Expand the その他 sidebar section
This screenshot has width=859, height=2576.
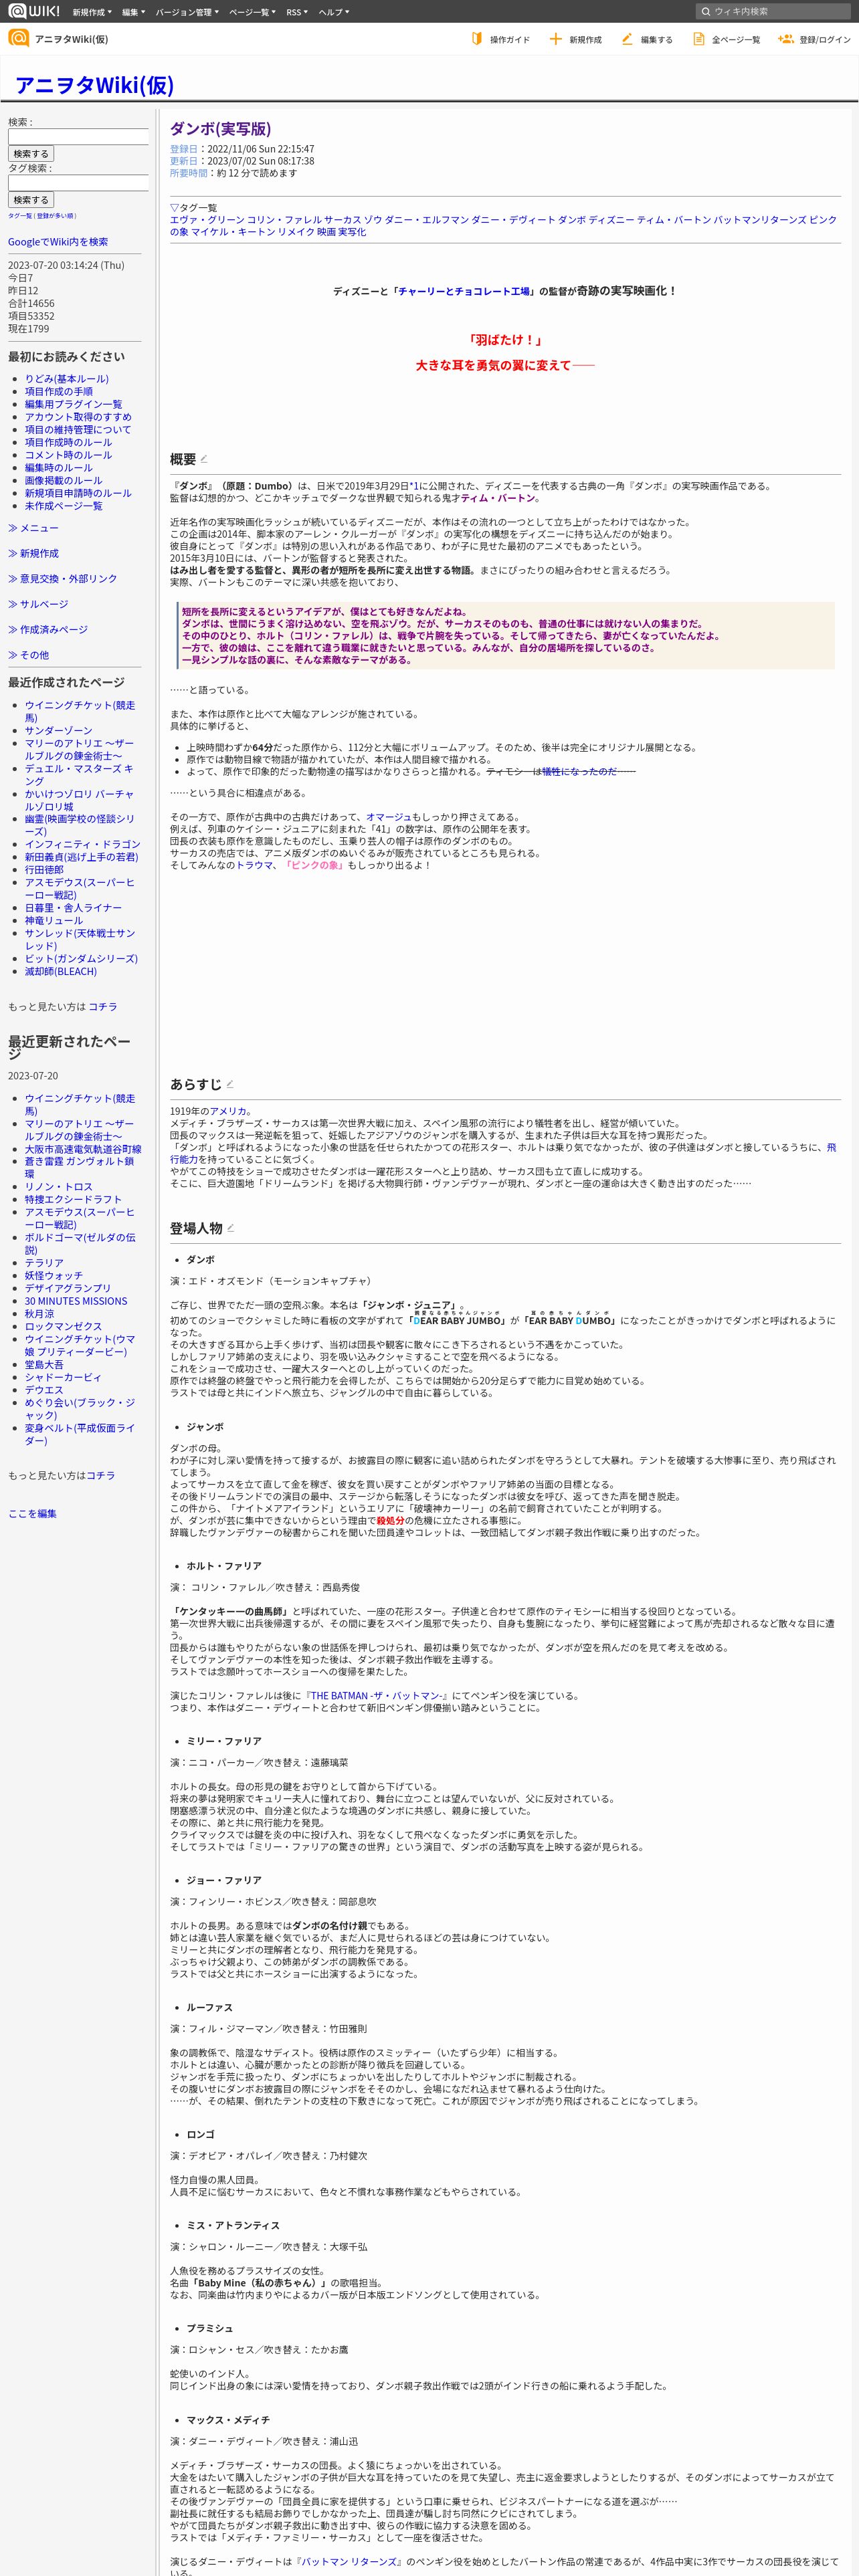click(x=28, y=655)
